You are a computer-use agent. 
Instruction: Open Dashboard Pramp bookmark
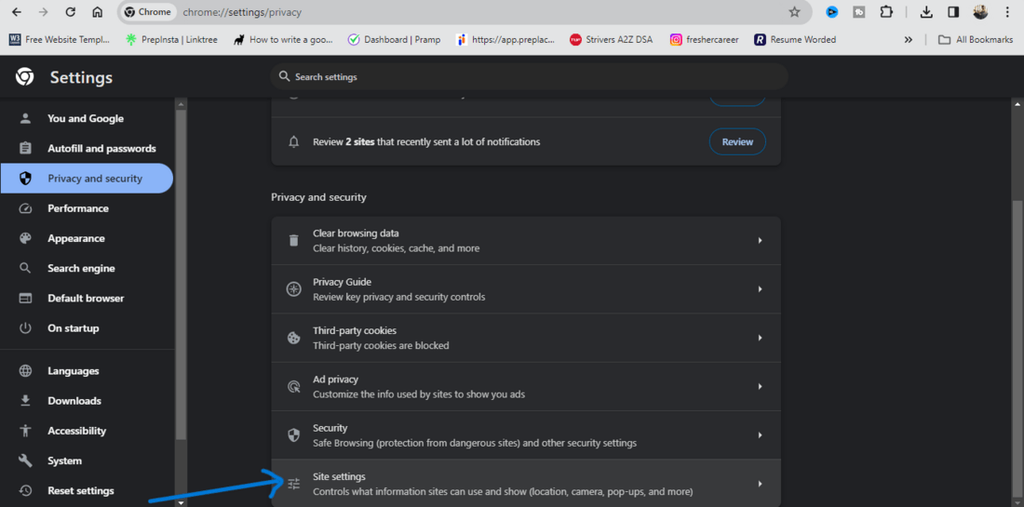[394, 40]
